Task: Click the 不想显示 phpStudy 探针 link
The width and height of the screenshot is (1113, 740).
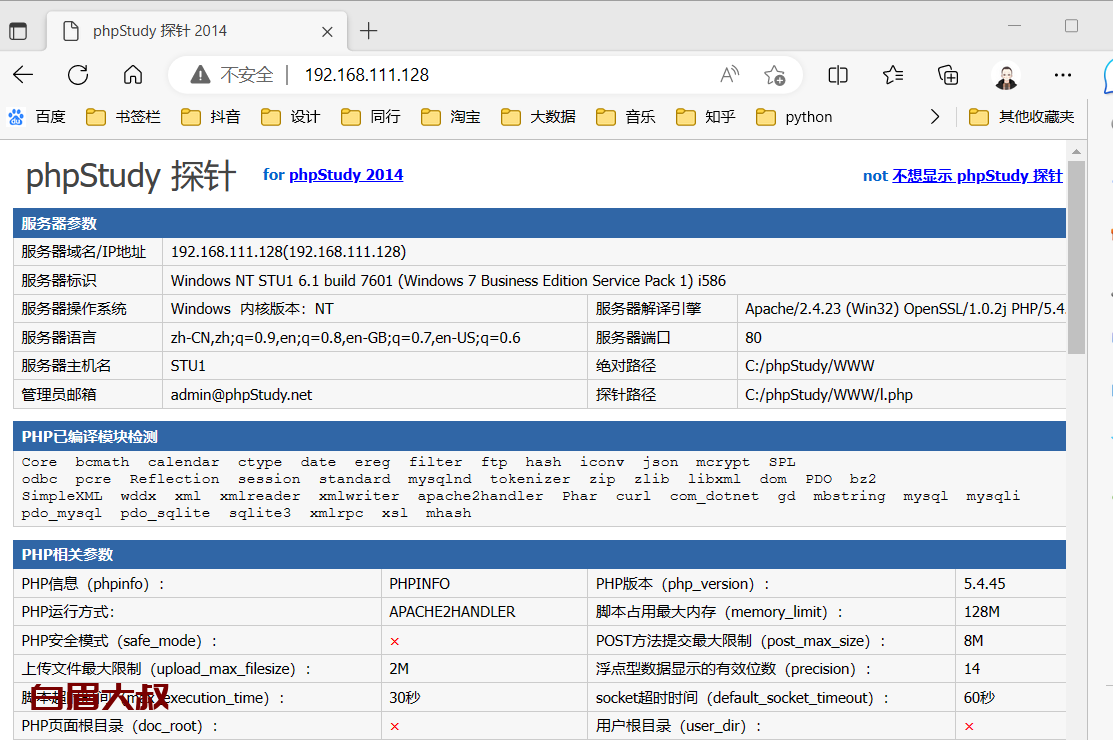Action: 977,176
